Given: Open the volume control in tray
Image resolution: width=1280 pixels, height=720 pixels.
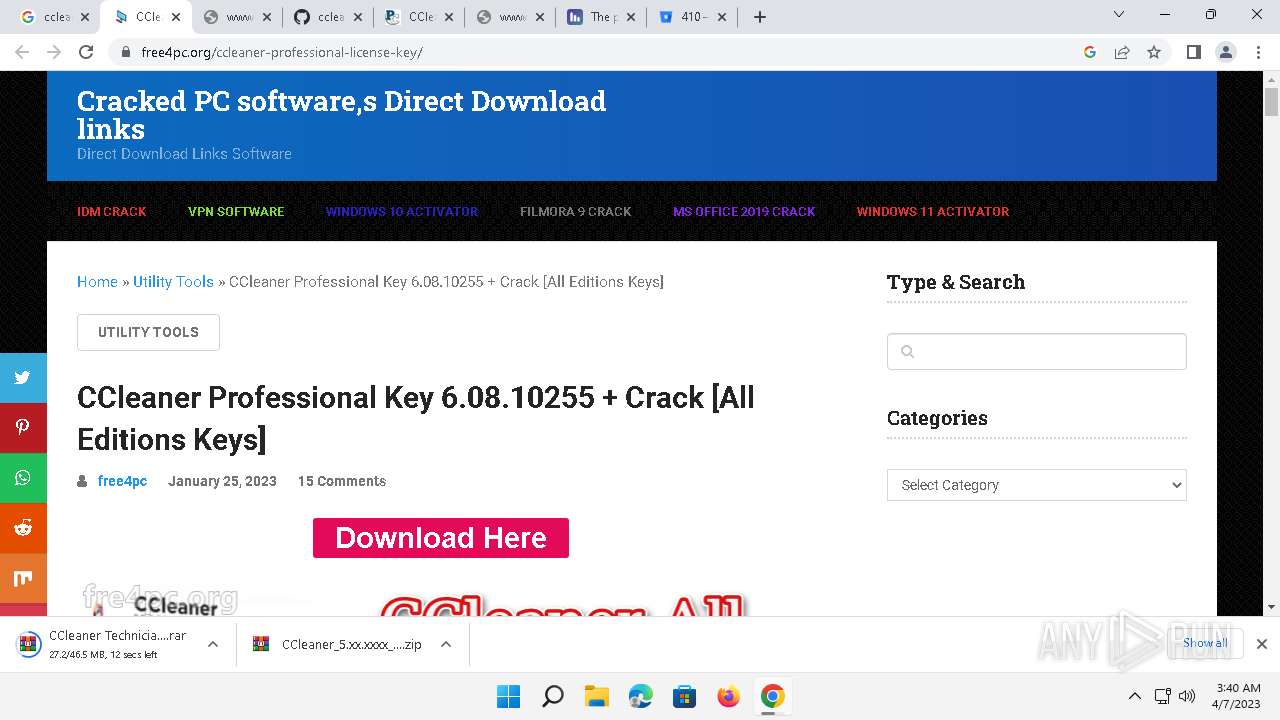Looking at the screenshot, I should (1187, 696).
